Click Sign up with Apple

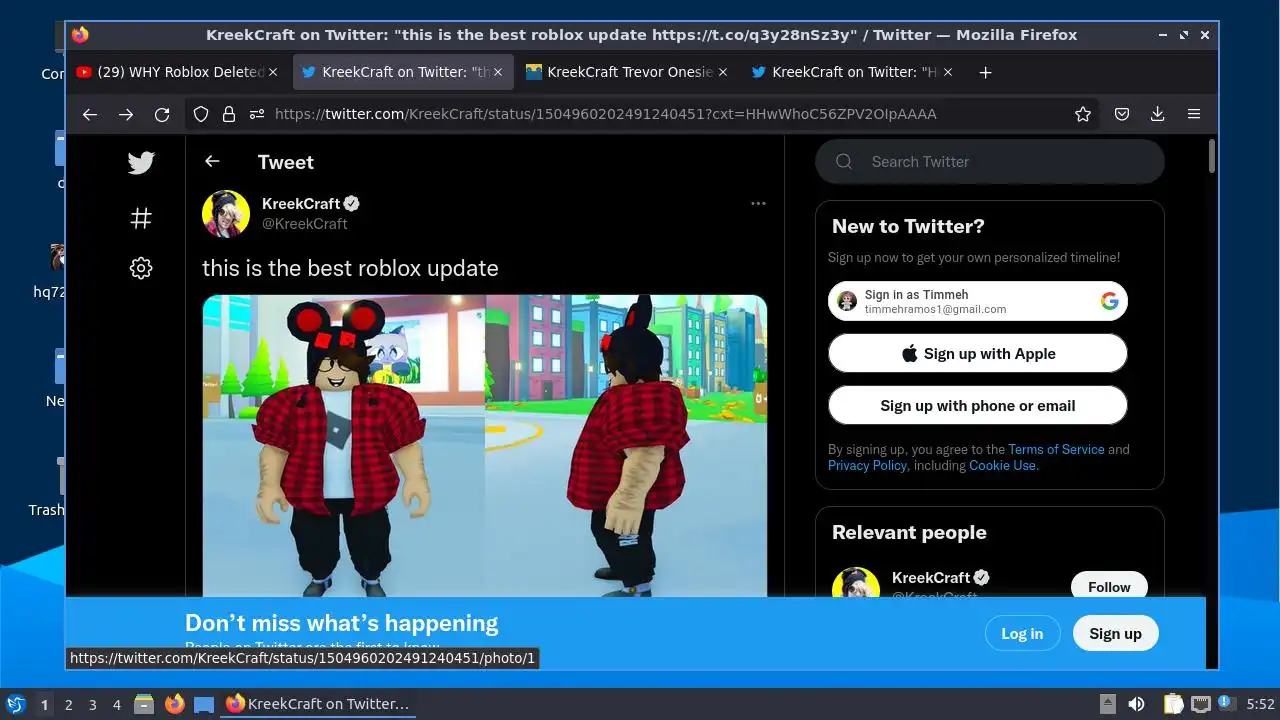(x=978, y=353)
